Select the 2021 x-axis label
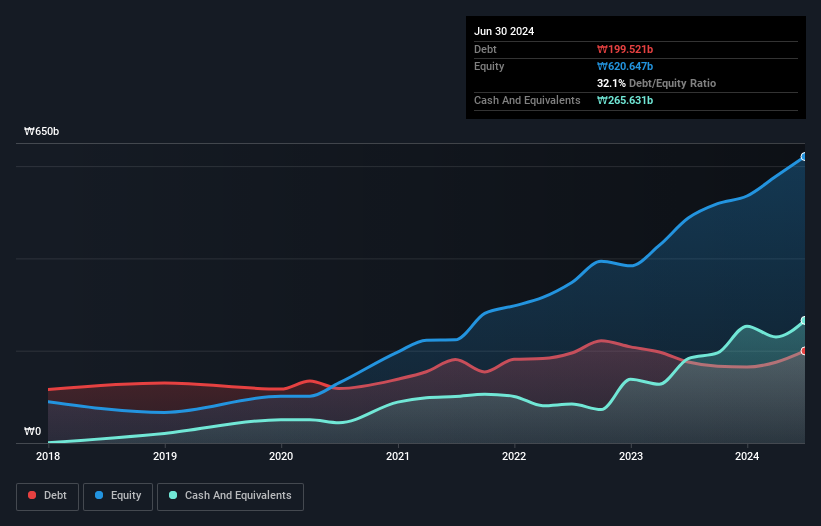 398,456
